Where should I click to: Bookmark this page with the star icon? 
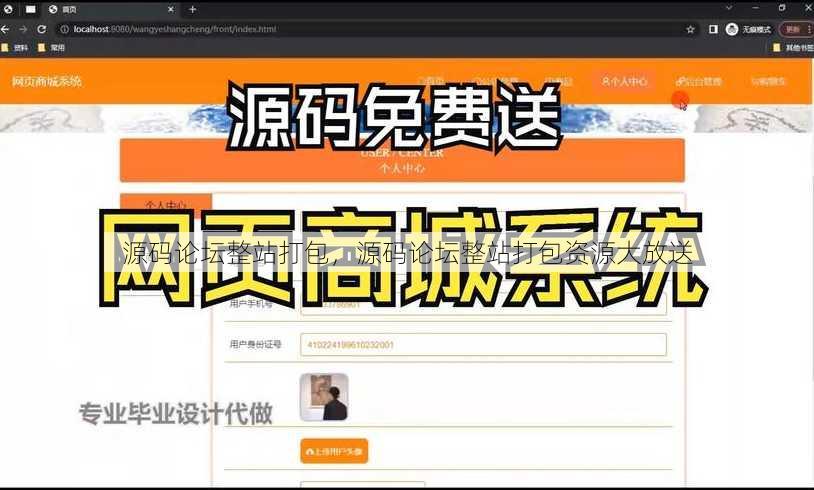click(x=690, y=30)
